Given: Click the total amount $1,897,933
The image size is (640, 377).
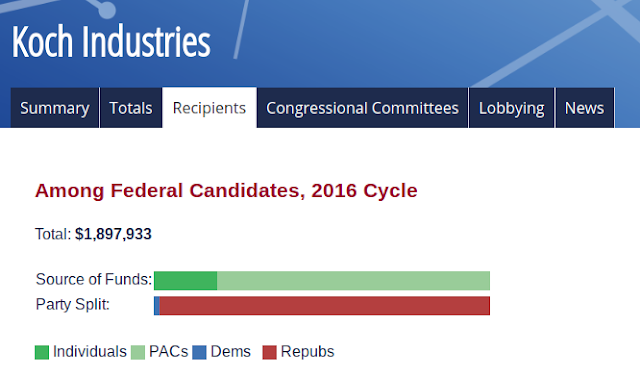Looking at the screenshot, I should 113,234.
